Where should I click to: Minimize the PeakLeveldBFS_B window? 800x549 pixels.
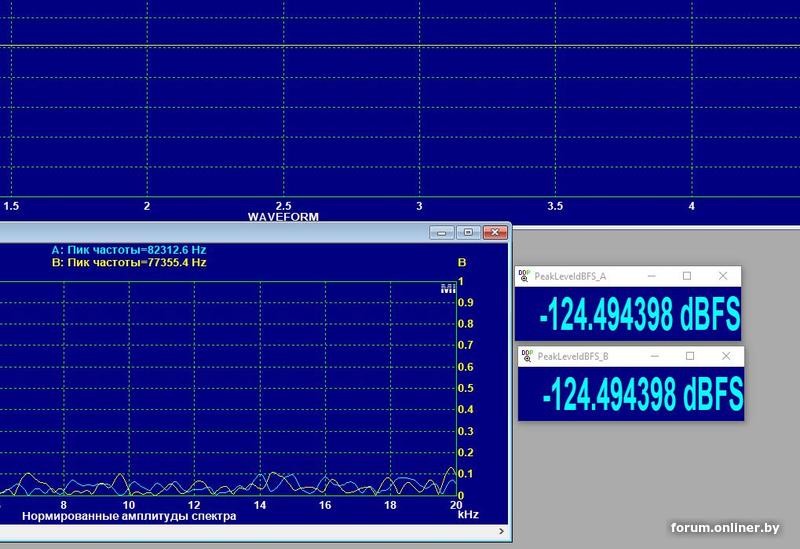[655, 356]
